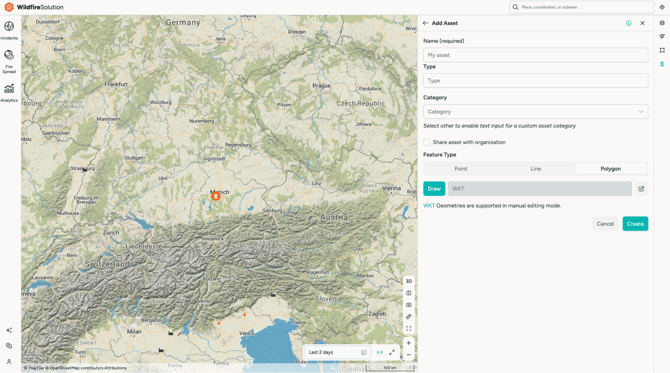Select Point feature type
The image size is (670, 373).
(x=461, y=169)
